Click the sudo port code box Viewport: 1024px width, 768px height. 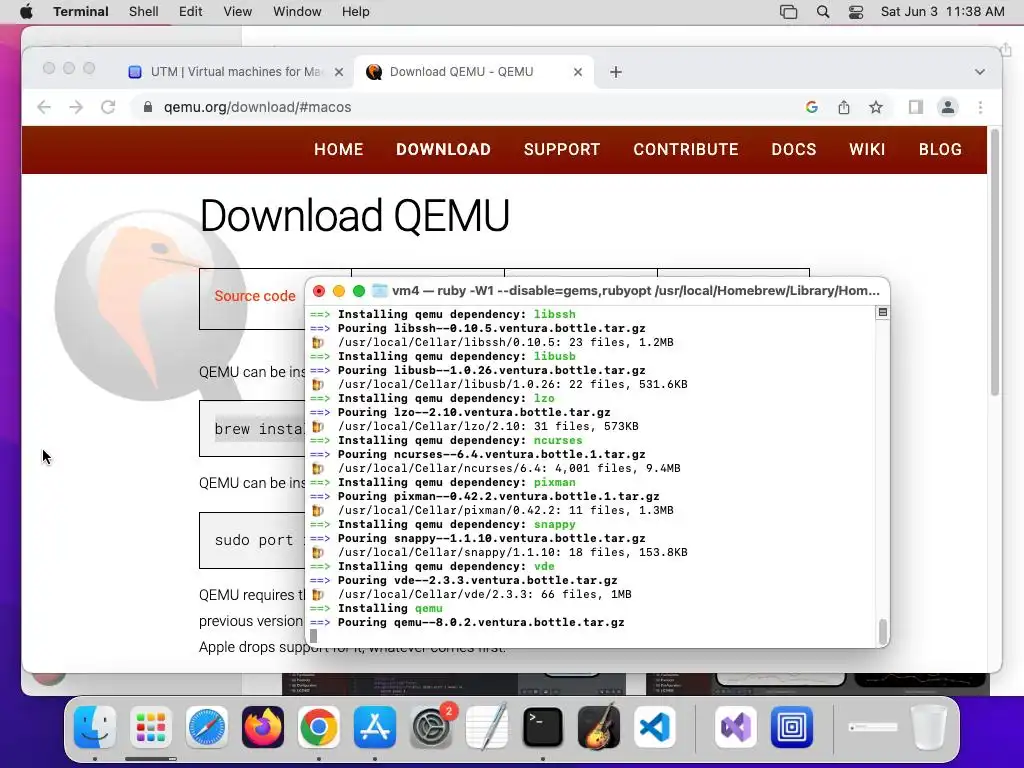253,541
